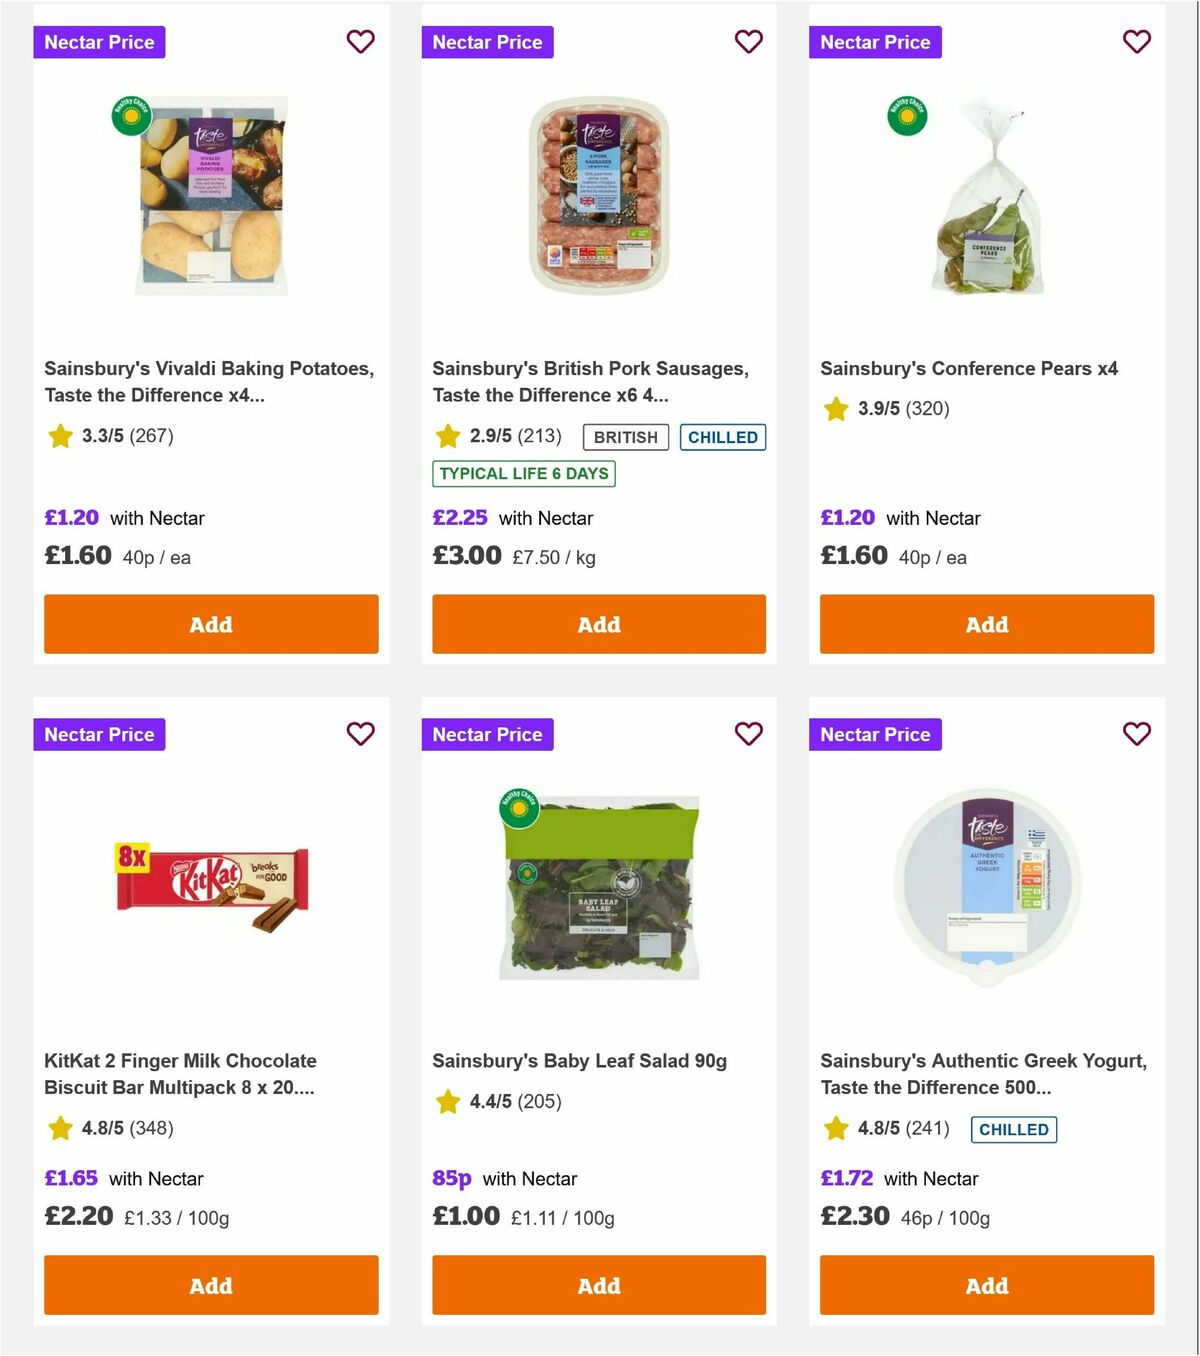Click the Nectar Price badge on the pears

tap(875, 42)
